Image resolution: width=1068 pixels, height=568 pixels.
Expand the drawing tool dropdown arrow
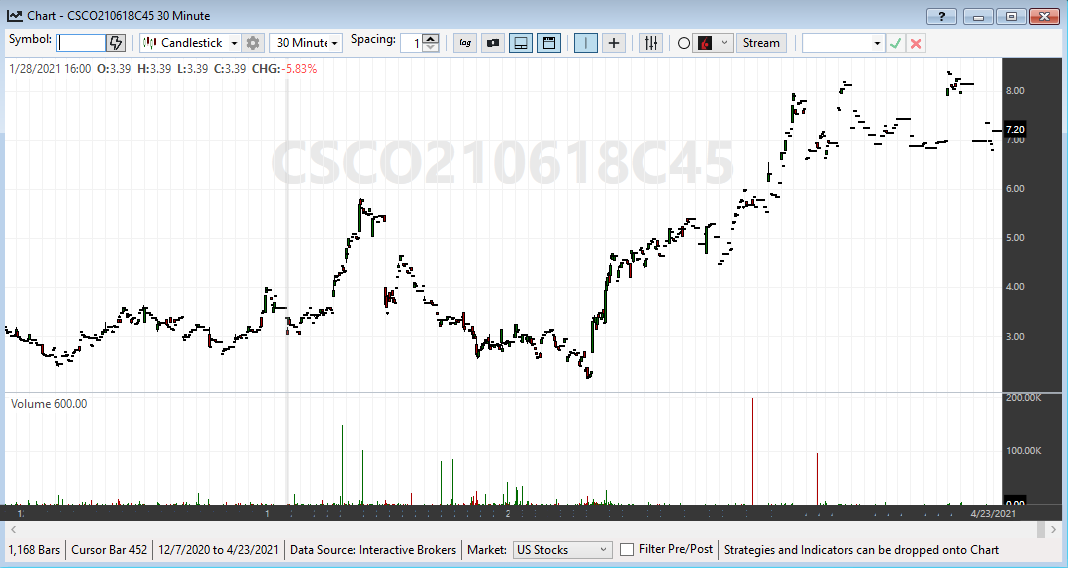[725, 43]
